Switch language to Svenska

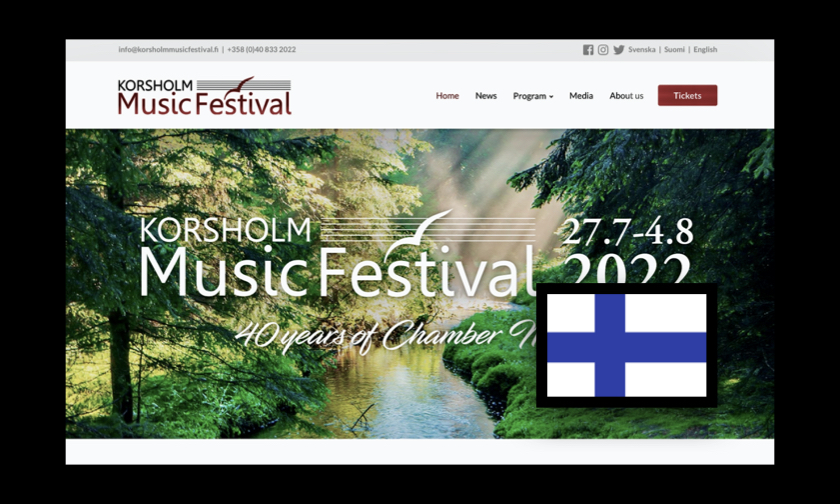point(642,50)
